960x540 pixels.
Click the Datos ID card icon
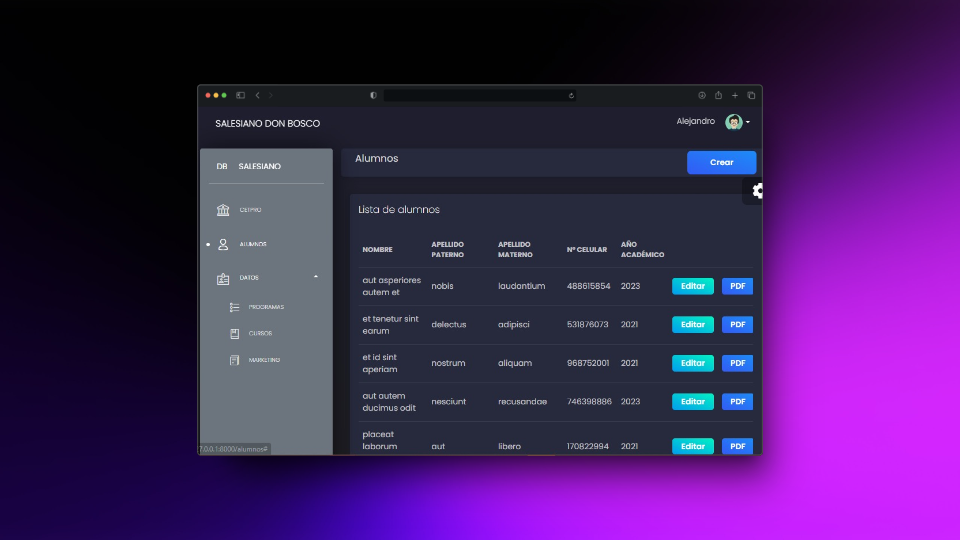(223, 279)
